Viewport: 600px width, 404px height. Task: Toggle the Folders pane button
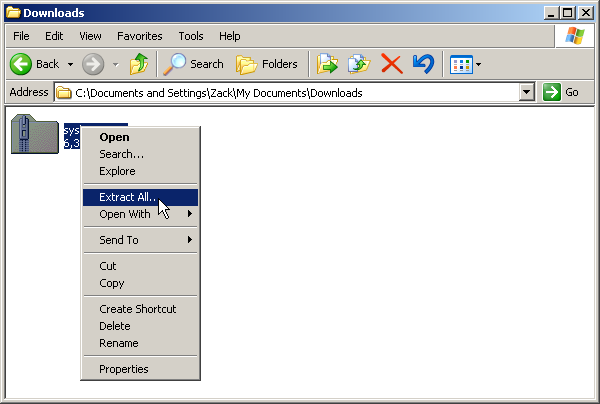point(267,64)
